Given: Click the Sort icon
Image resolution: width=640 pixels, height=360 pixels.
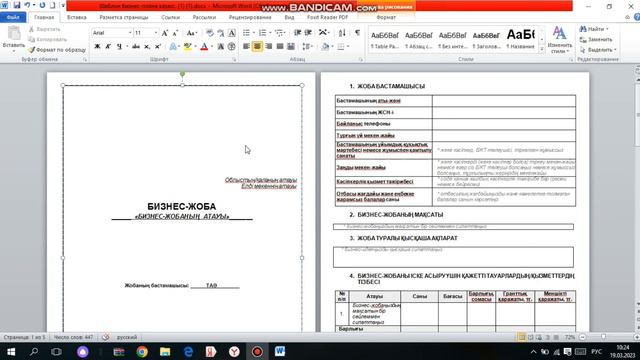Looking at the screenshot, I should point(342,33).
